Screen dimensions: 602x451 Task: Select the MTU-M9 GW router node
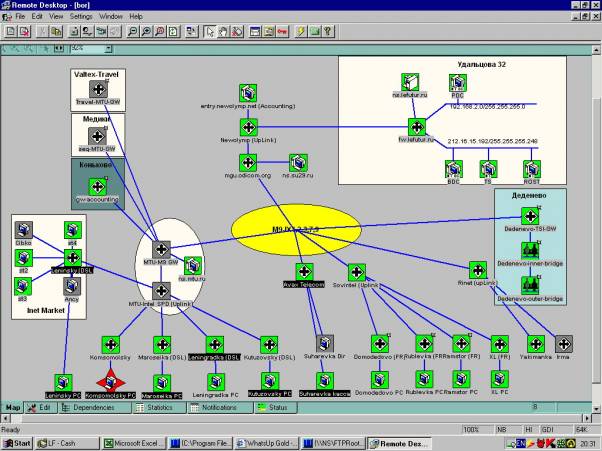[x=161, y=249]
